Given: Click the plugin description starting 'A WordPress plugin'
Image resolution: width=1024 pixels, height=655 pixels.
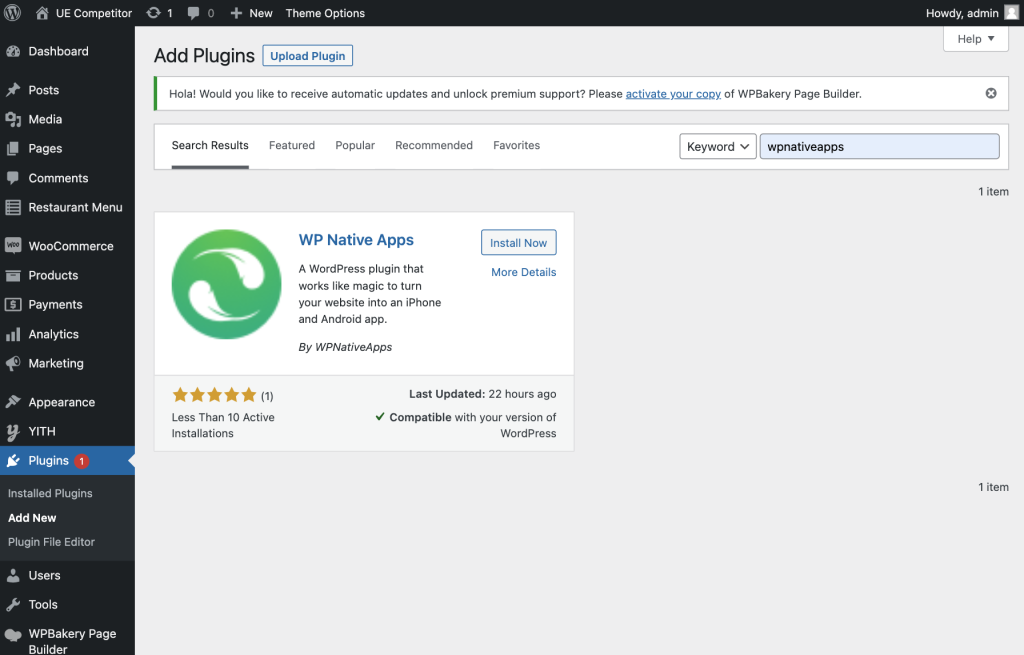Looking at the screenshot, I should pyautogui.click(x=370, y=294).
